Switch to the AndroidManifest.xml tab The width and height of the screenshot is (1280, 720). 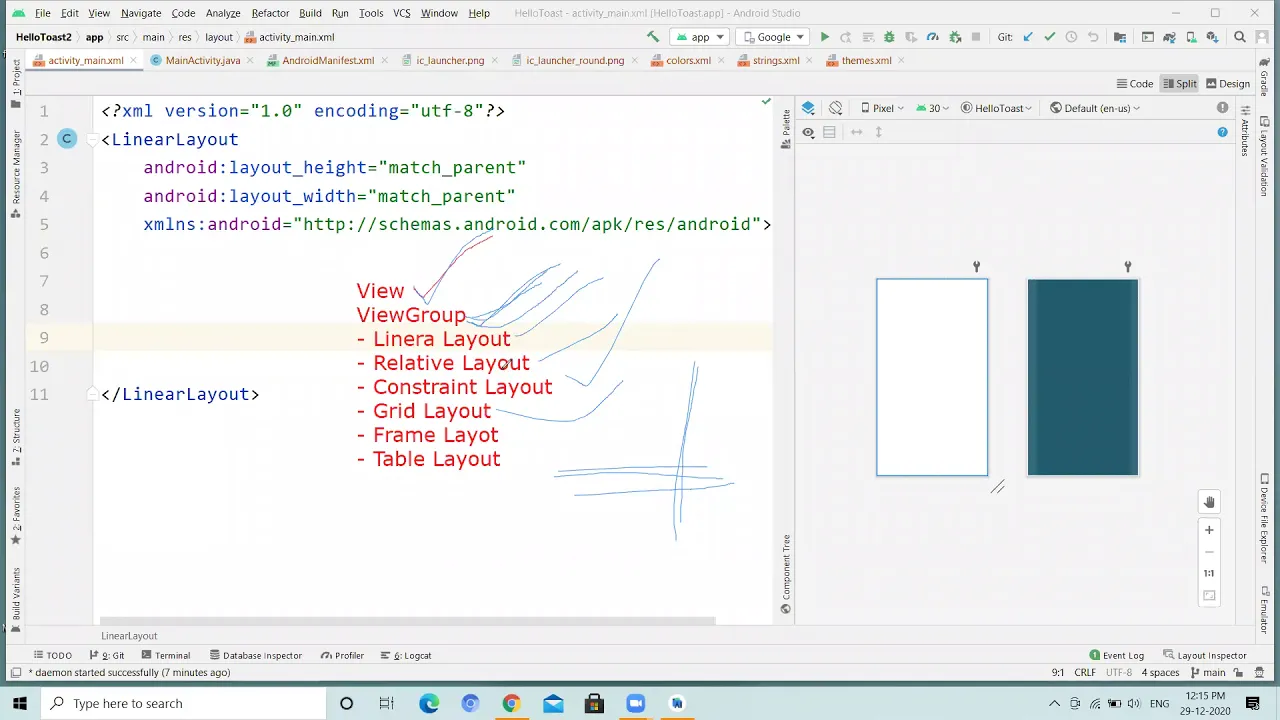tap(327, 60)
